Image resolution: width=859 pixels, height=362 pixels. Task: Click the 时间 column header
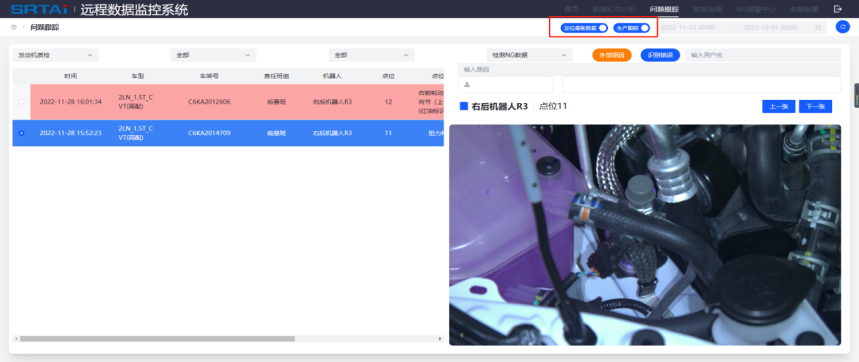[70, 76]
